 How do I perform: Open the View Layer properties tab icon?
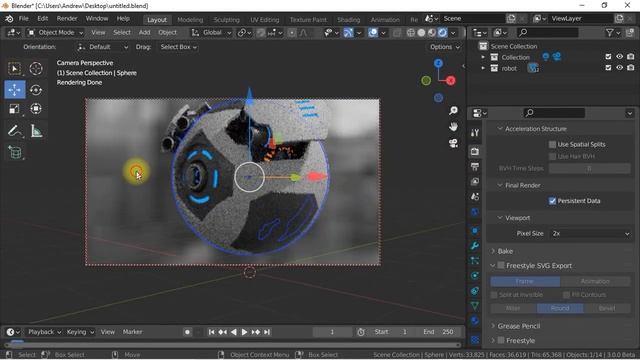pyautogui.click(x=475, y=182)
